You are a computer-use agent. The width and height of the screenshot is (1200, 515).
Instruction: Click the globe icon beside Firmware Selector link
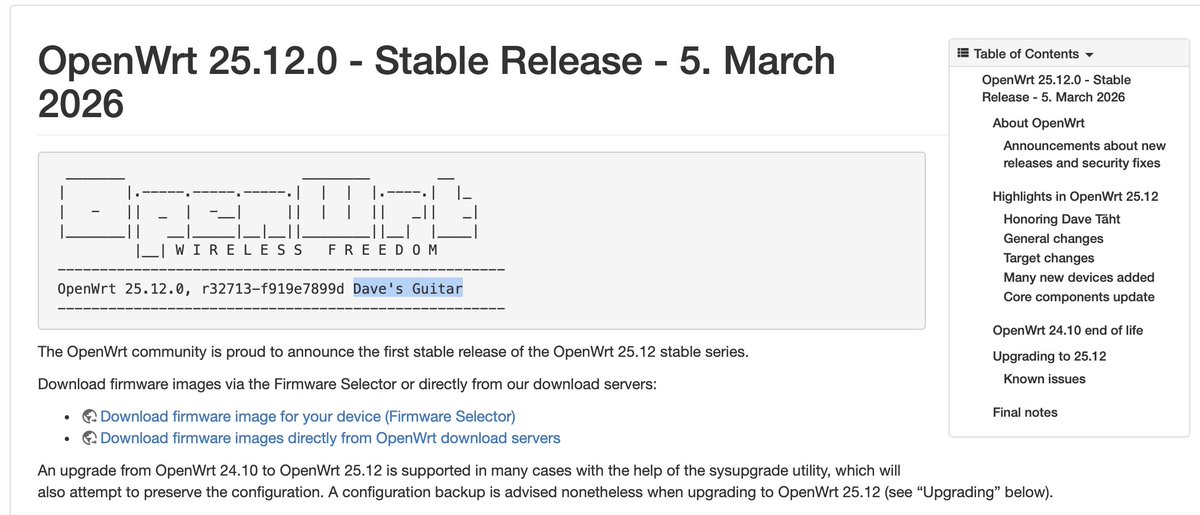click(90, 416)
